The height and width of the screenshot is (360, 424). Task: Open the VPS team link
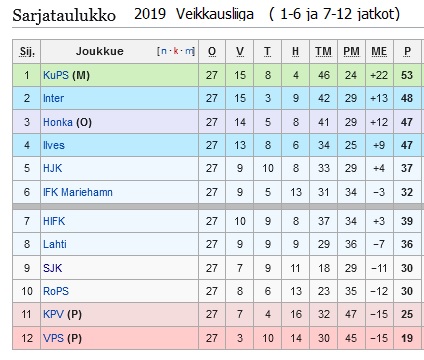53,338
